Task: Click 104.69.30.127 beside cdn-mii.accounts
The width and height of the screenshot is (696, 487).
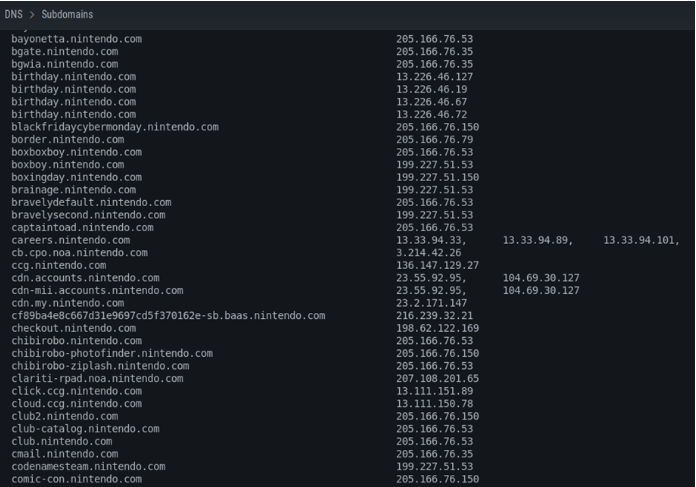Action: coord(541,290)
